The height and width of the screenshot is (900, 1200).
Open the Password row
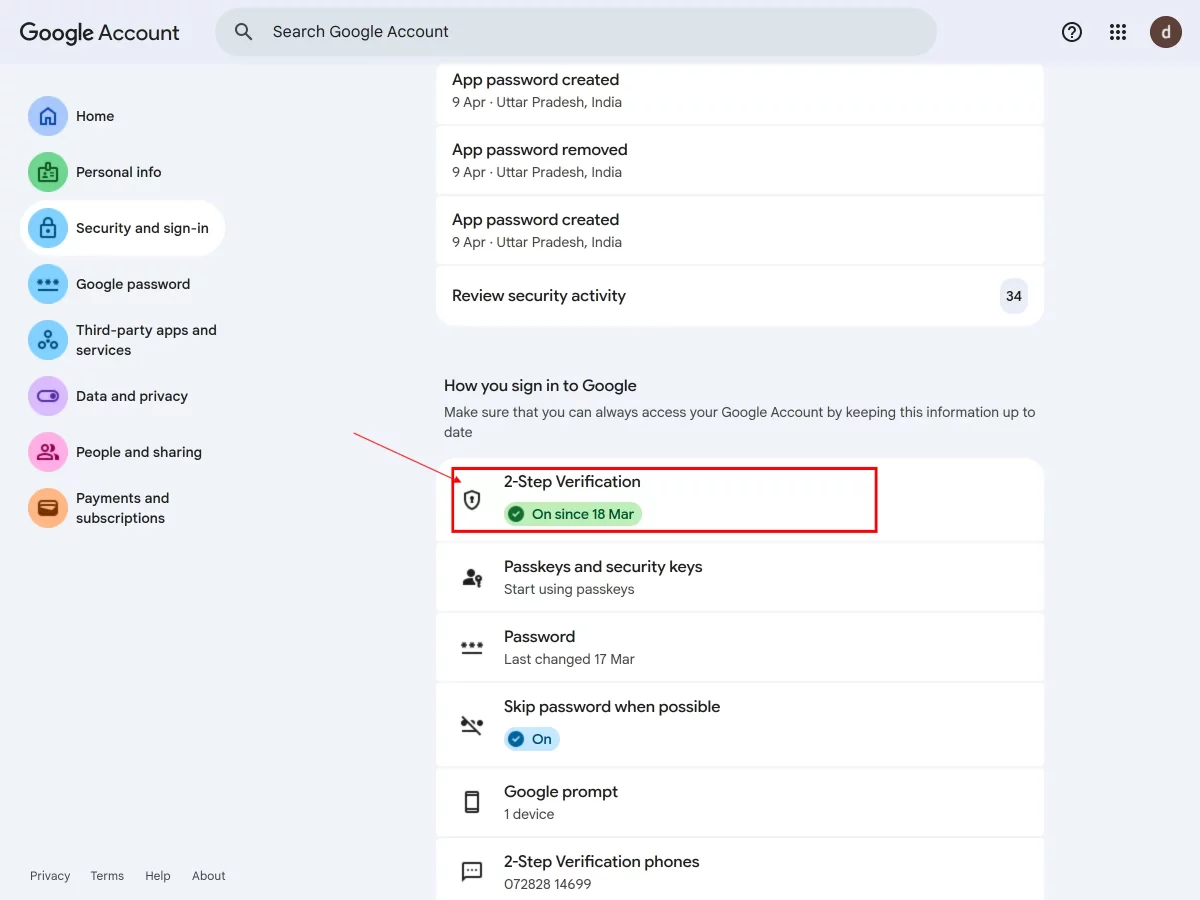[x=740, y=647]
